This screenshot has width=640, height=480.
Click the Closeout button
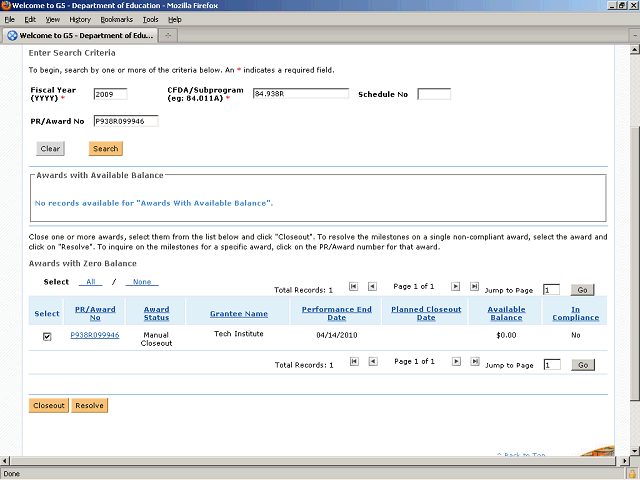pyautogui.click(x=49, y=405)
